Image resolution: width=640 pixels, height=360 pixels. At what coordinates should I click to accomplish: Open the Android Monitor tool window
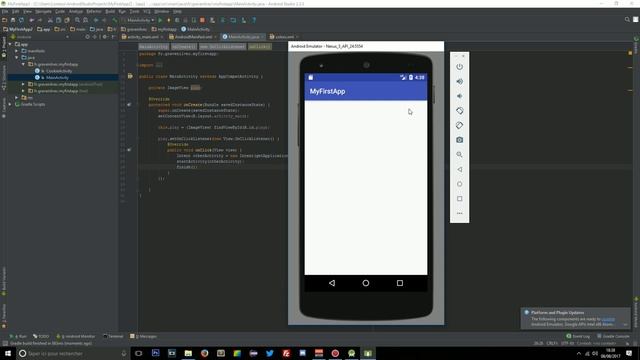(x=76, y=336)
